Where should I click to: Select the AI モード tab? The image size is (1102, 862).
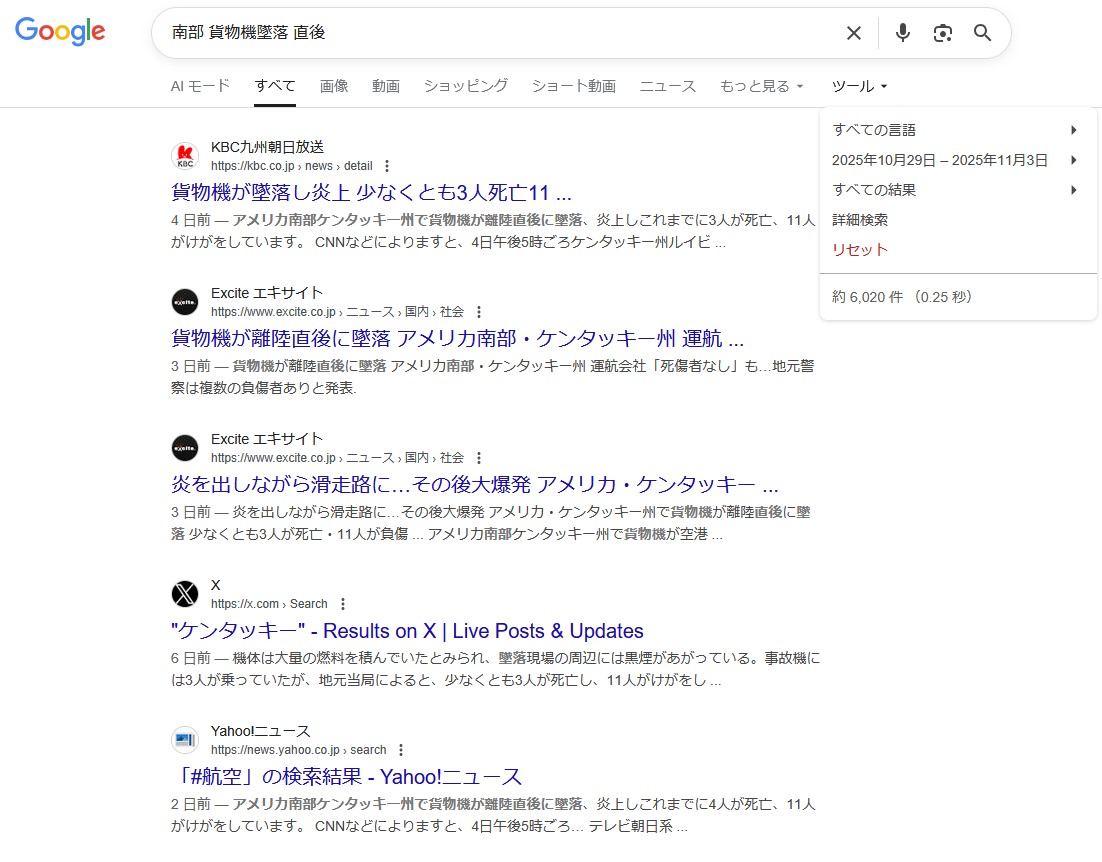pos(200,86)
